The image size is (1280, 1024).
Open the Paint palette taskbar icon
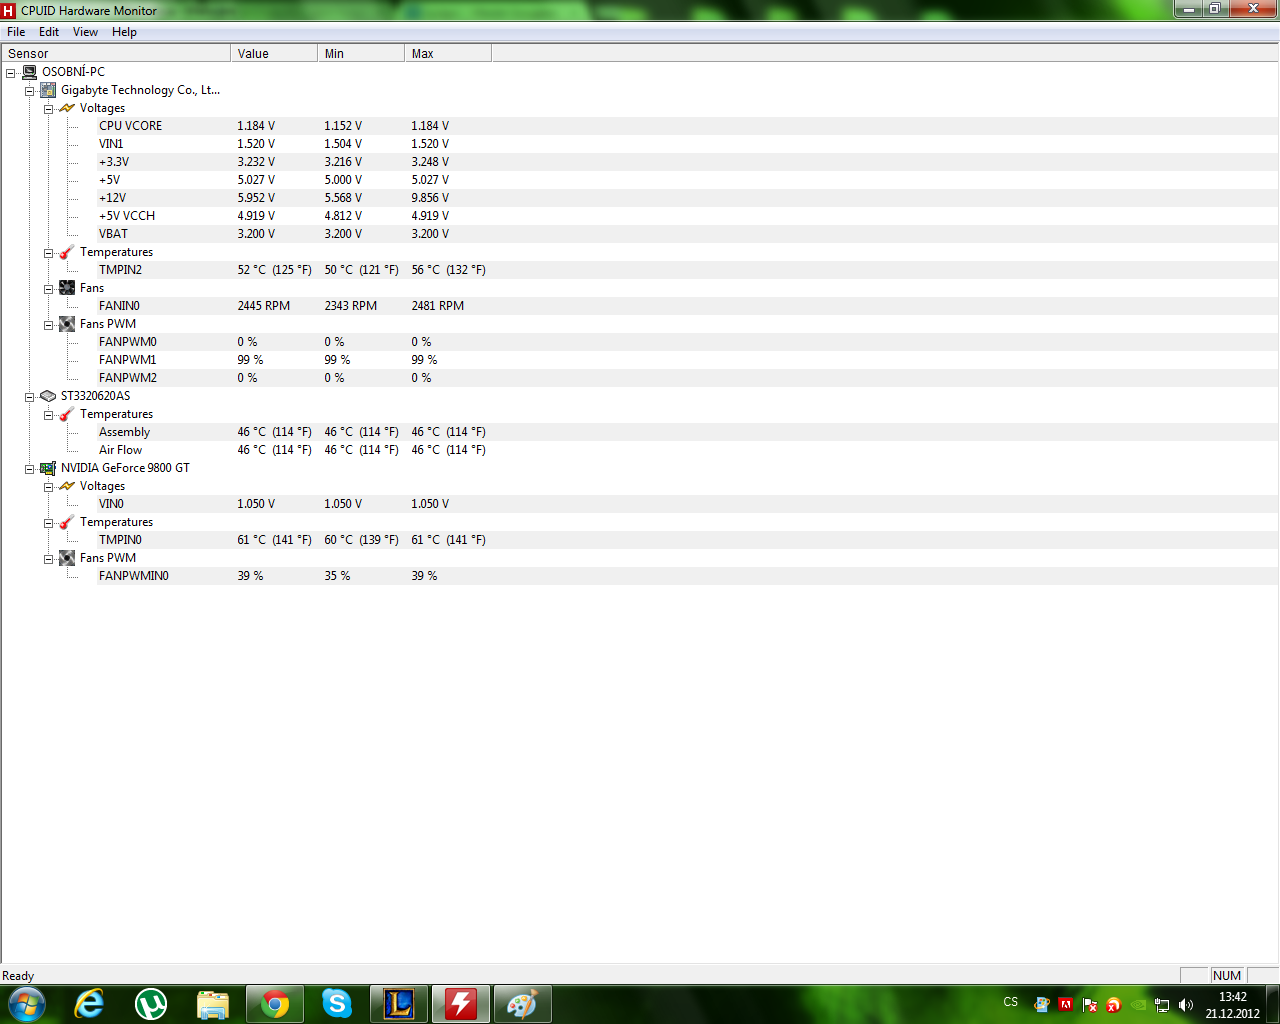523,1004
